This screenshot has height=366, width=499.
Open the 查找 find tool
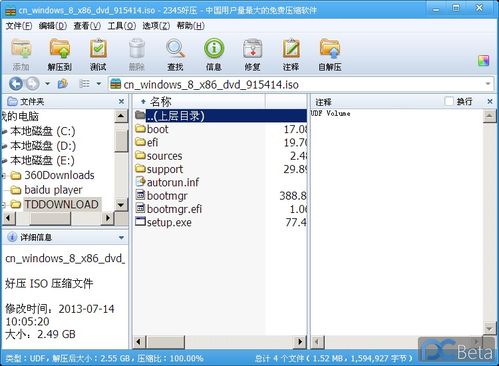[x=175, y=55]
